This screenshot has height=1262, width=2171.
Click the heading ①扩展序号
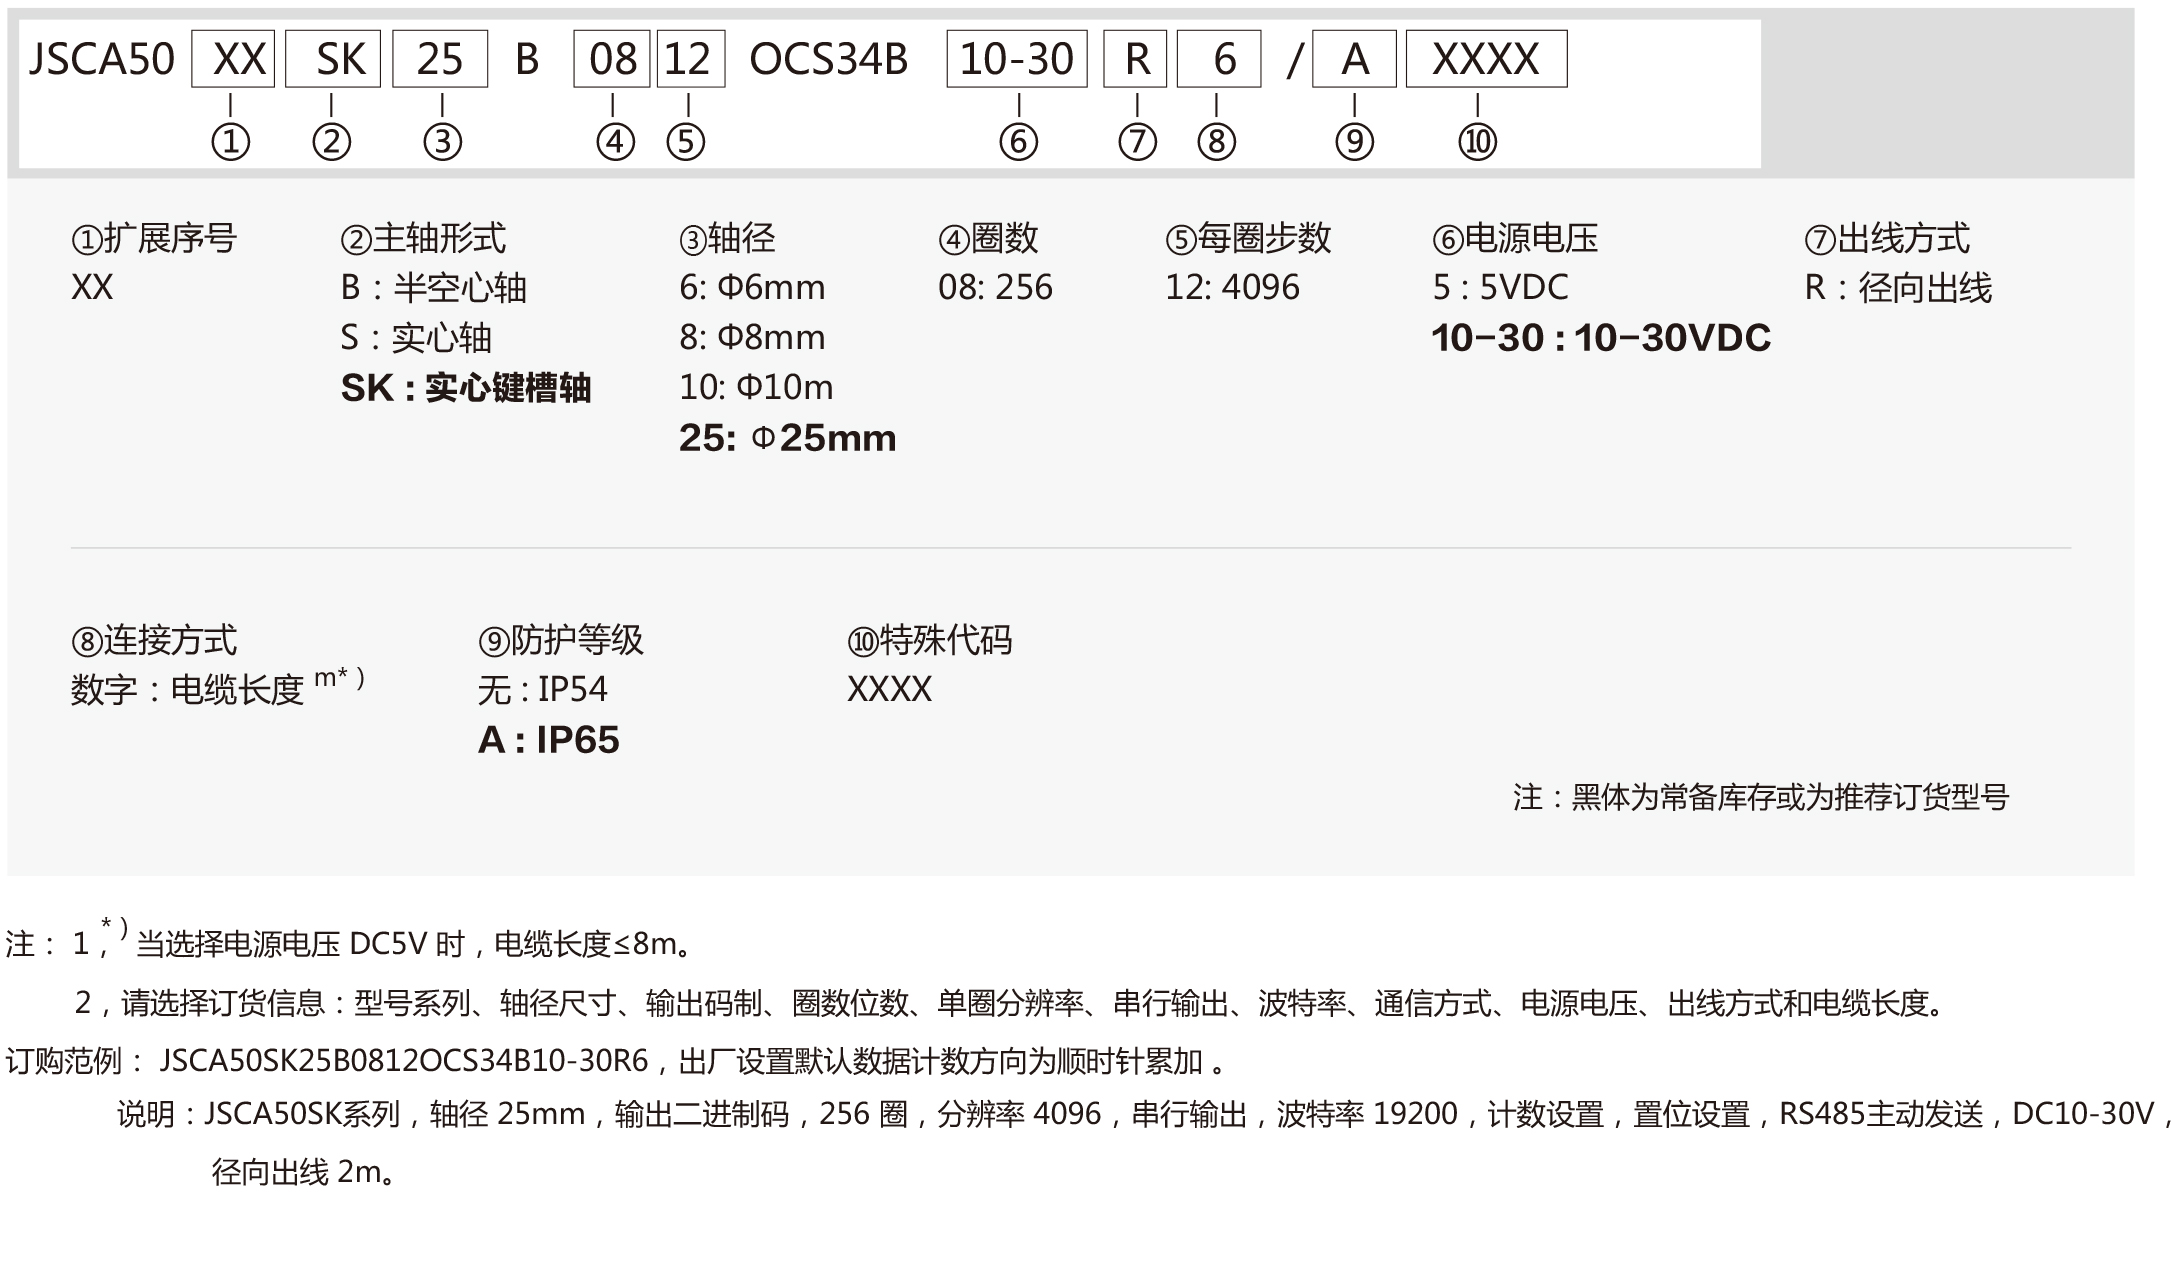(x=154, y=238)
